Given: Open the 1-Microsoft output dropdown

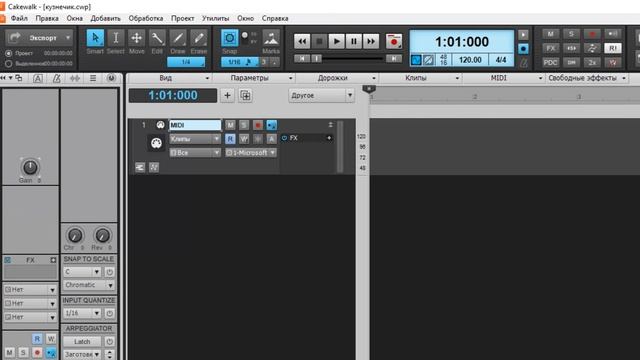Looking at the screenshot, I should click(251, 153).
